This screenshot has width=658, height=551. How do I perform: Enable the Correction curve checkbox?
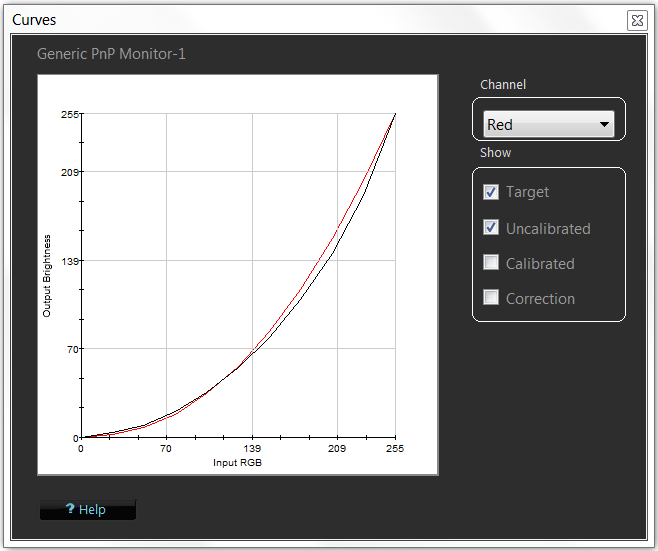point(491,297)
